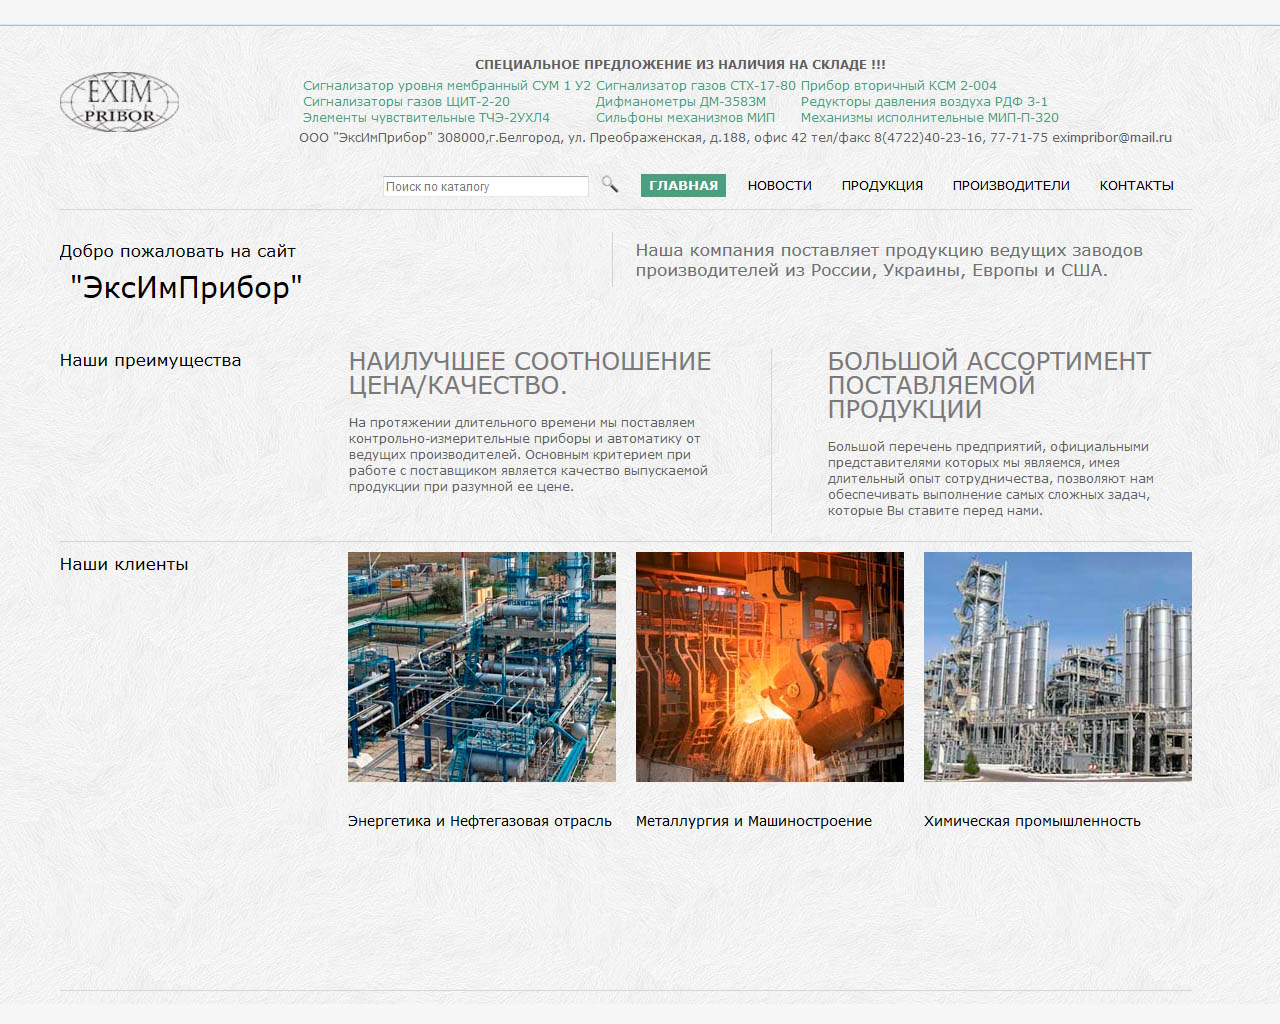Click the metallurgy molten steel photo

pos(770,667)
